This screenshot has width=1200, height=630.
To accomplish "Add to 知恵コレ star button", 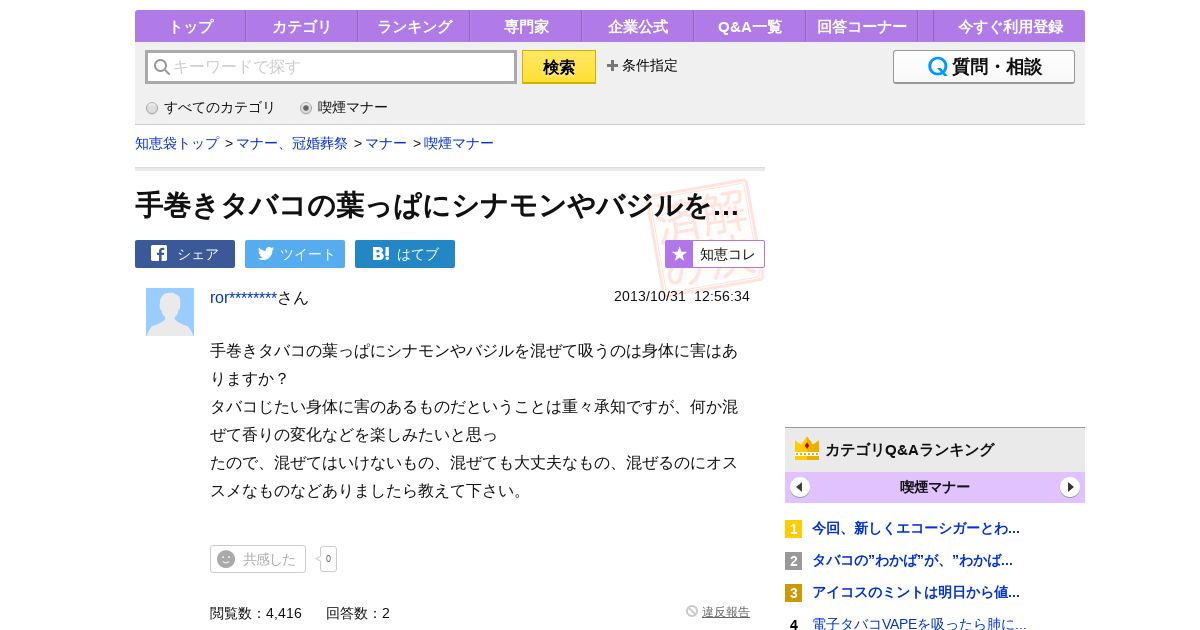I will pos(715,254).
